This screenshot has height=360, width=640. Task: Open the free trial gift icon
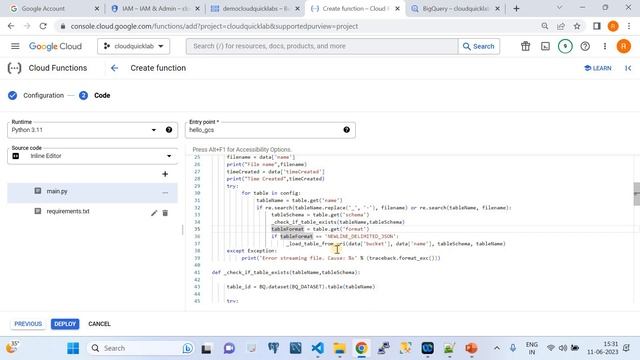point(525,46)
